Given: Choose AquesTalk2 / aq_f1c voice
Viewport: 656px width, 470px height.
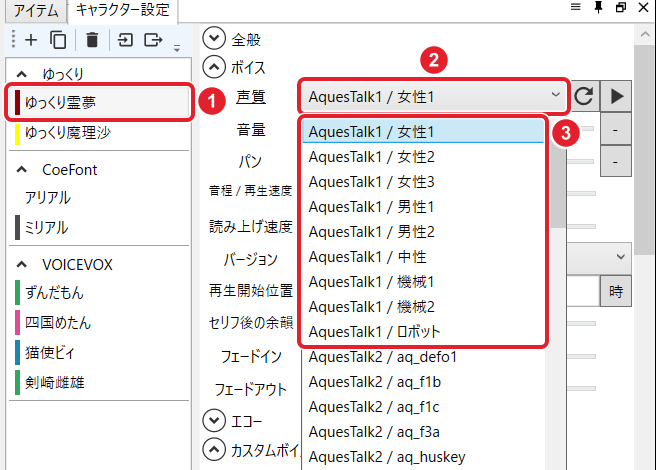Looking at the screenshot, I should pos(423,407).
